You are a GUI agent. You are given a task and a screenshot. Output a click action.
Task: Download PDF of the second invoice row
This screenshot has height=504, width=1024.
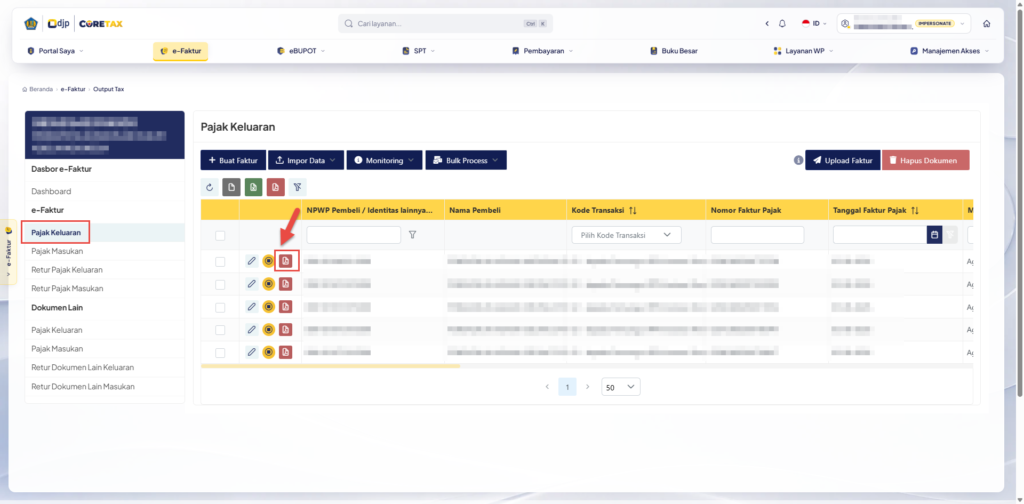point(285,284)
